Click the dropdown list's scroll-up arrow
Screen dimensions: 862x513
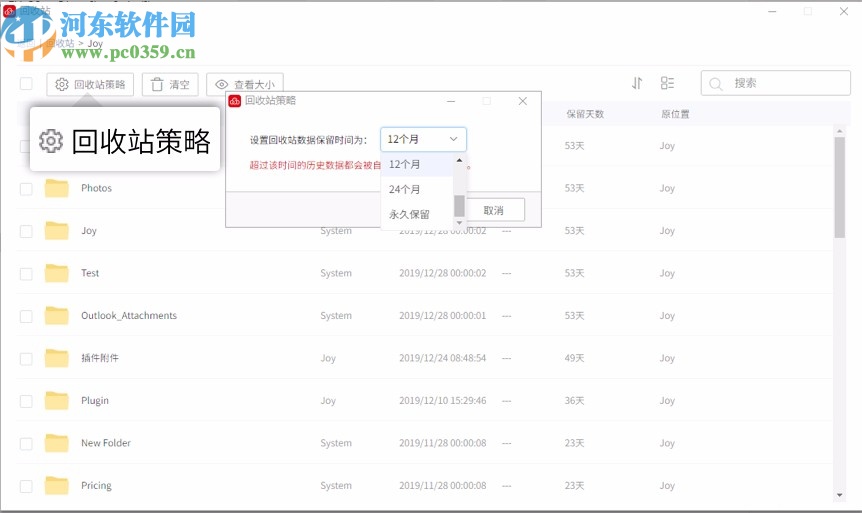coord(460,160)
